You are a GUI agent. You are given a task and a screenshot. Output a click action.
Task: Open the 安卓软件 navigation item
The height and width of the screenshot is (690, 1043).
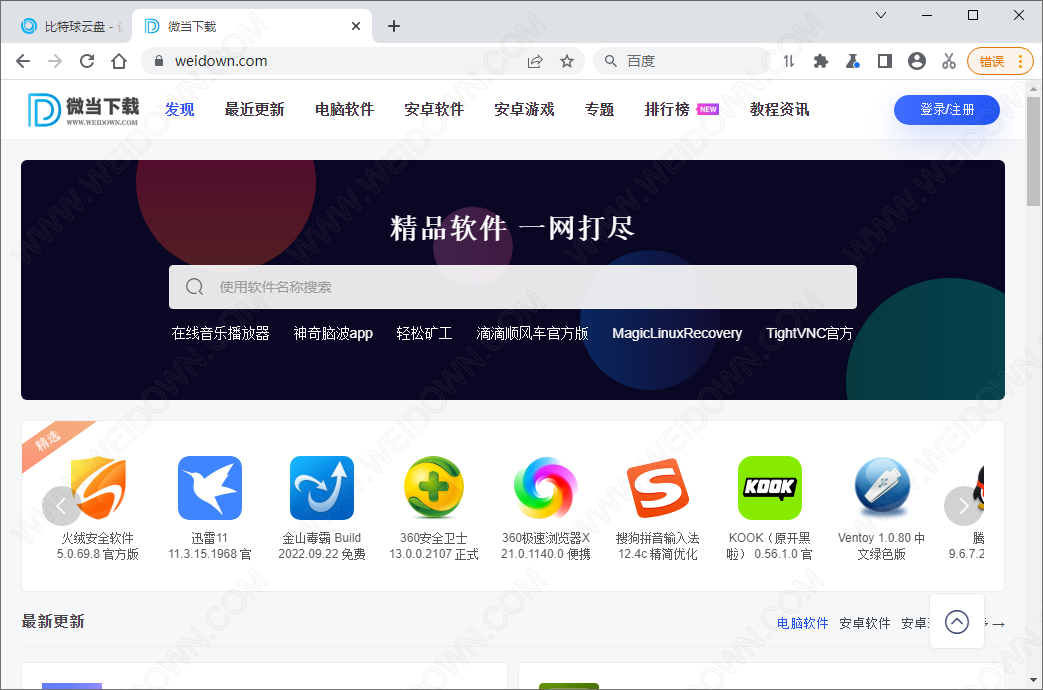coord(434,109)
